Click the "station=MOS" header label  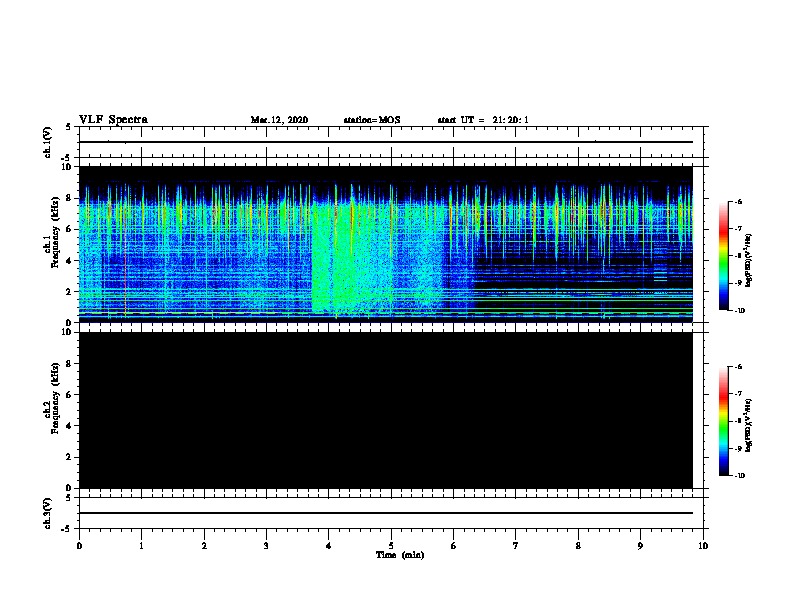coord(372,120)
